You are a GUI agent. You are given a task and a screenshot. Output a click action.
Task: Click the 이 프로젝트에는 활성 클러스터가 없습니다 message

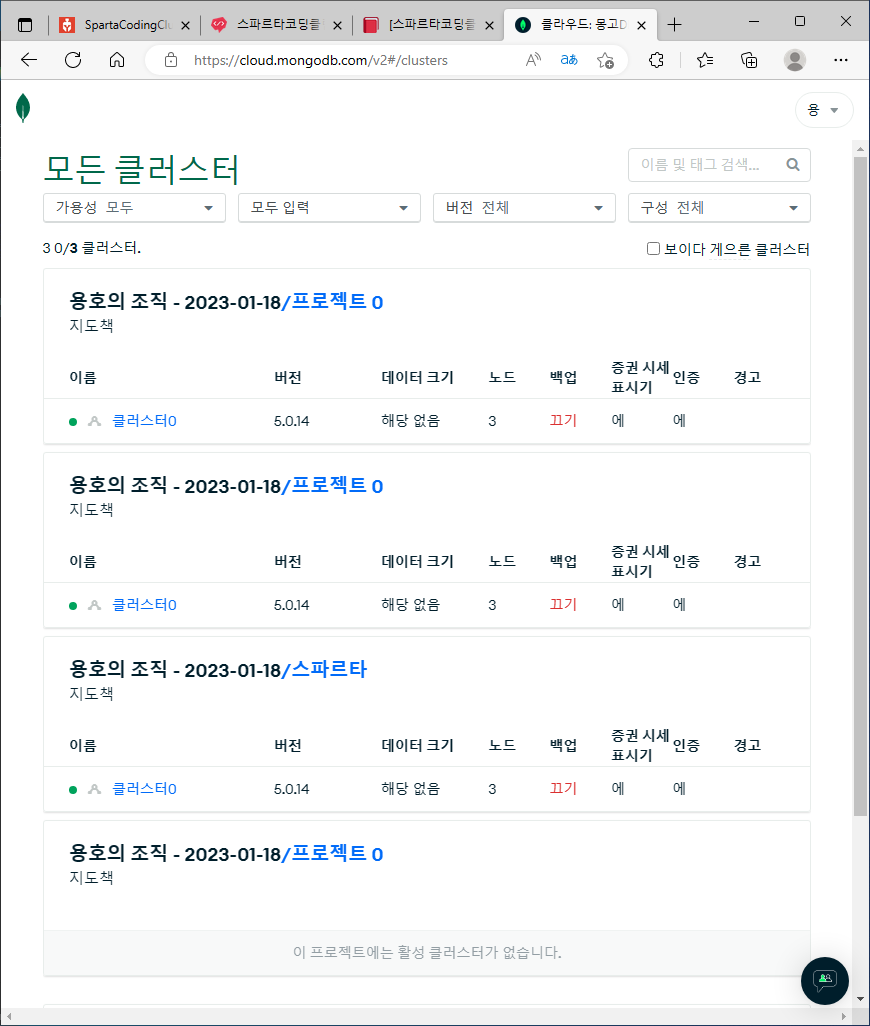coord(426,953)
